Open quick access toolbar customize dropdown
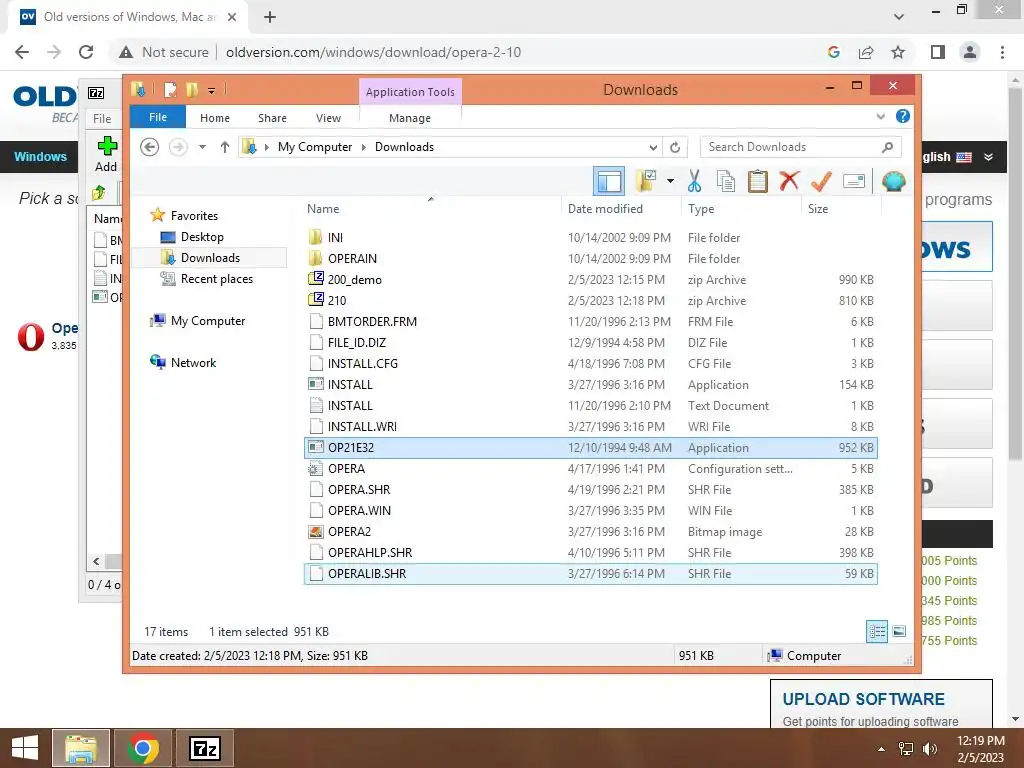Image resolution: width=1024 pixels, height=768 pixels. (212, 91)
